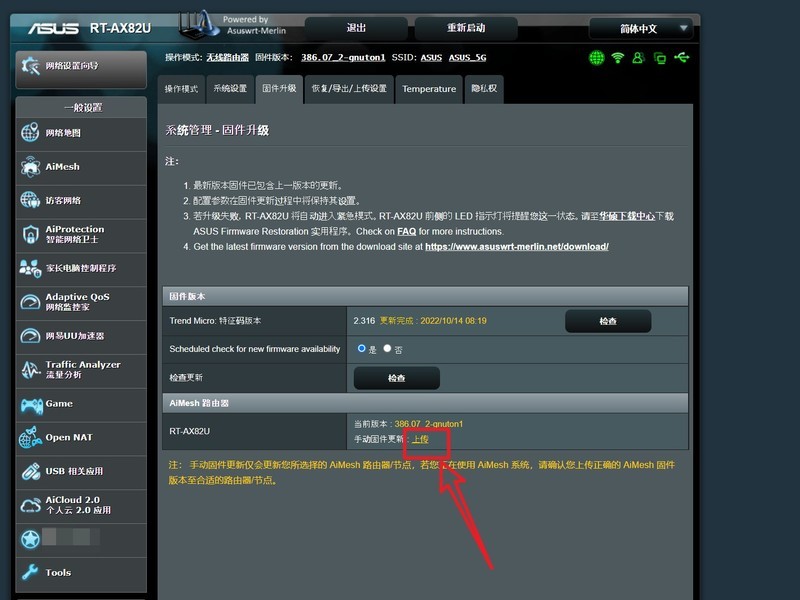Open the asuswrt-merlin.net download link
Viewport: 800px width, 600px height.
[517, 247]
